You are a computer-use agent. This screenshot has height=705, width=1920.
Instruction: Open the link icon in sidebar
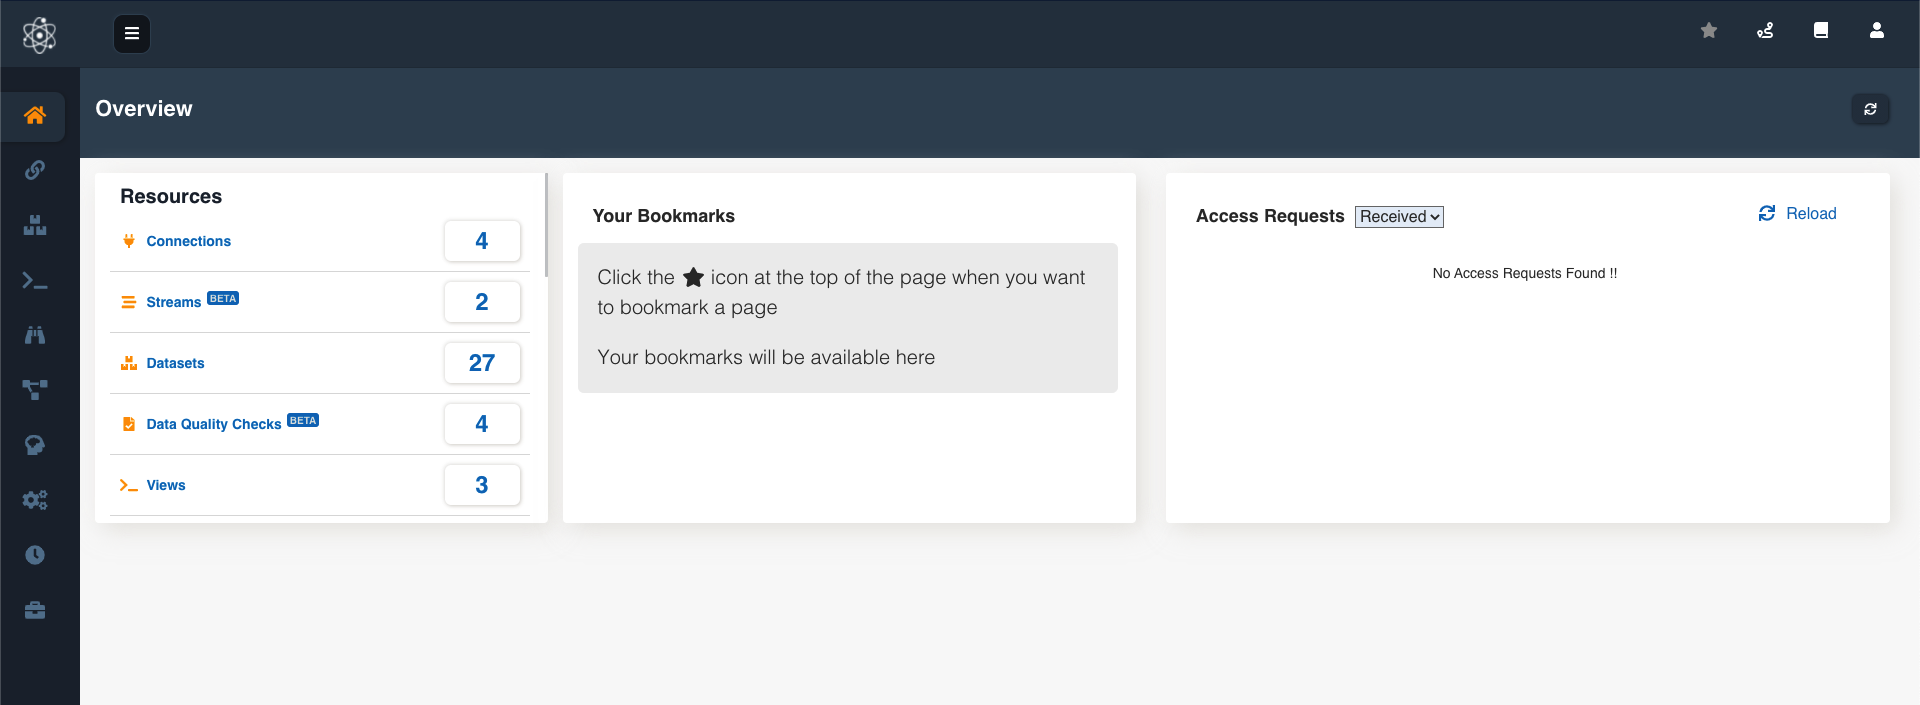pos(35,170)
